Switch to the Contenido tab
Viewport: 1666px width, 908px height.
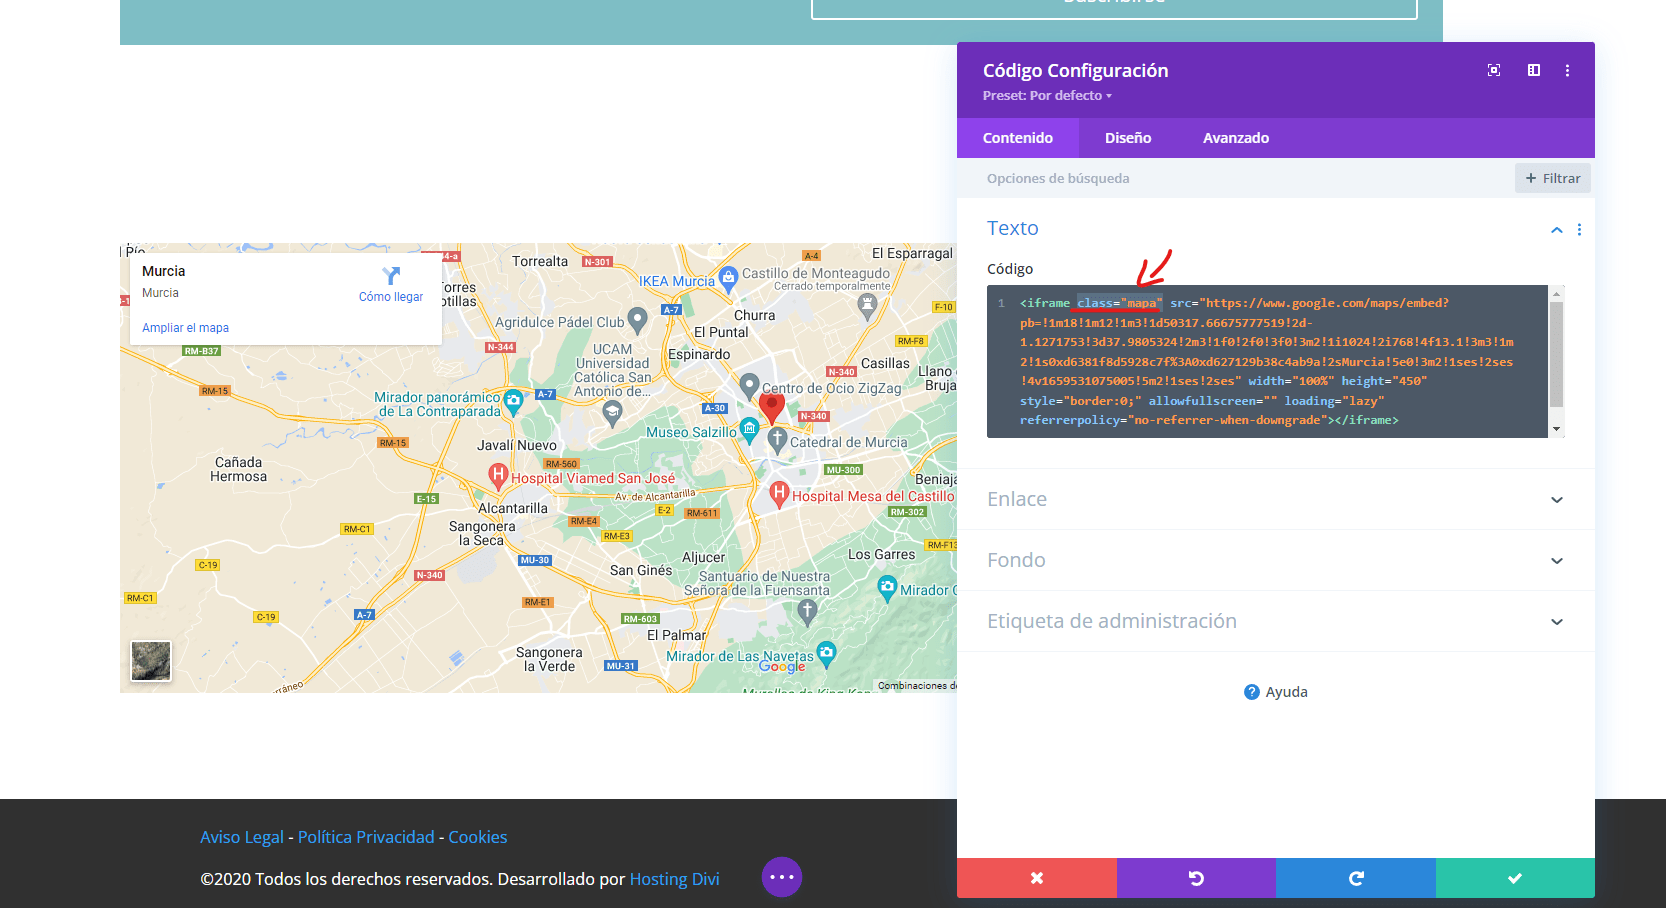click(x=1018, y=138)
